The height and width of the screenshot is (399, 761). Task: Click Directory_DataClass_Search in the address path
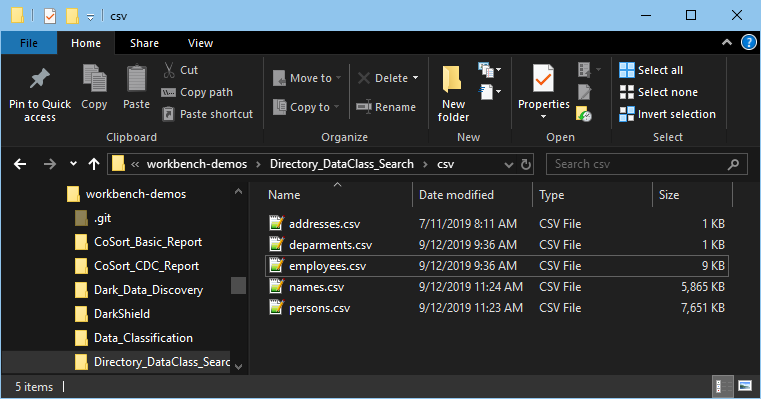point(342,164)
